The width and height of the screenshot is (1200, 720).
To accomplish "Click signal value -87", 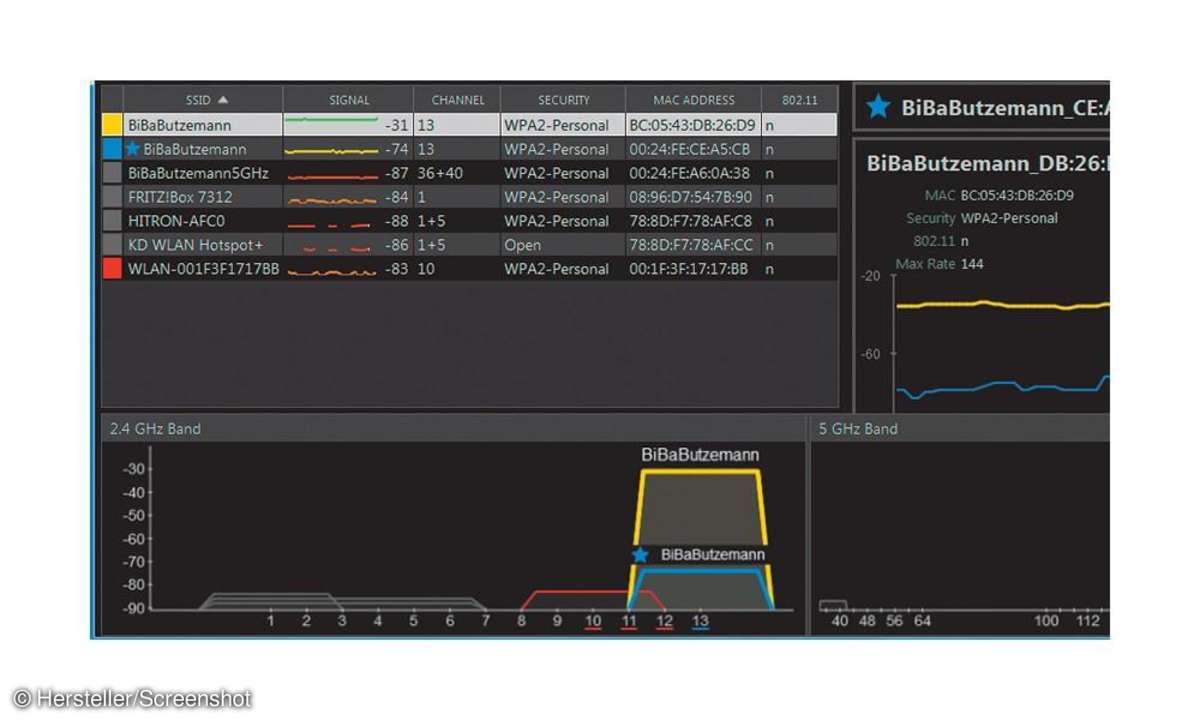I will (396, 173).
